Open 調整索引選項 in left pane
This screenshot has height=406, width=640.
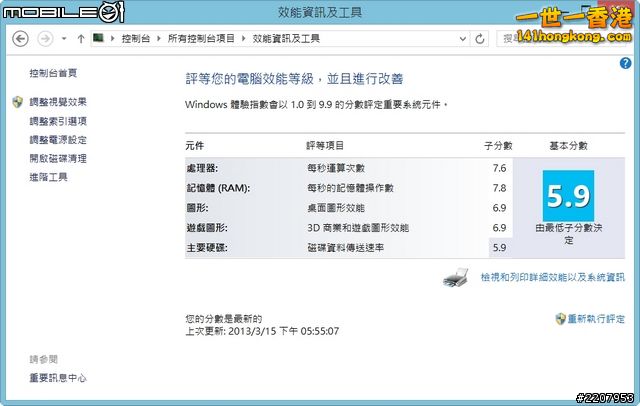pyautogui.click(x=58, y=121)
